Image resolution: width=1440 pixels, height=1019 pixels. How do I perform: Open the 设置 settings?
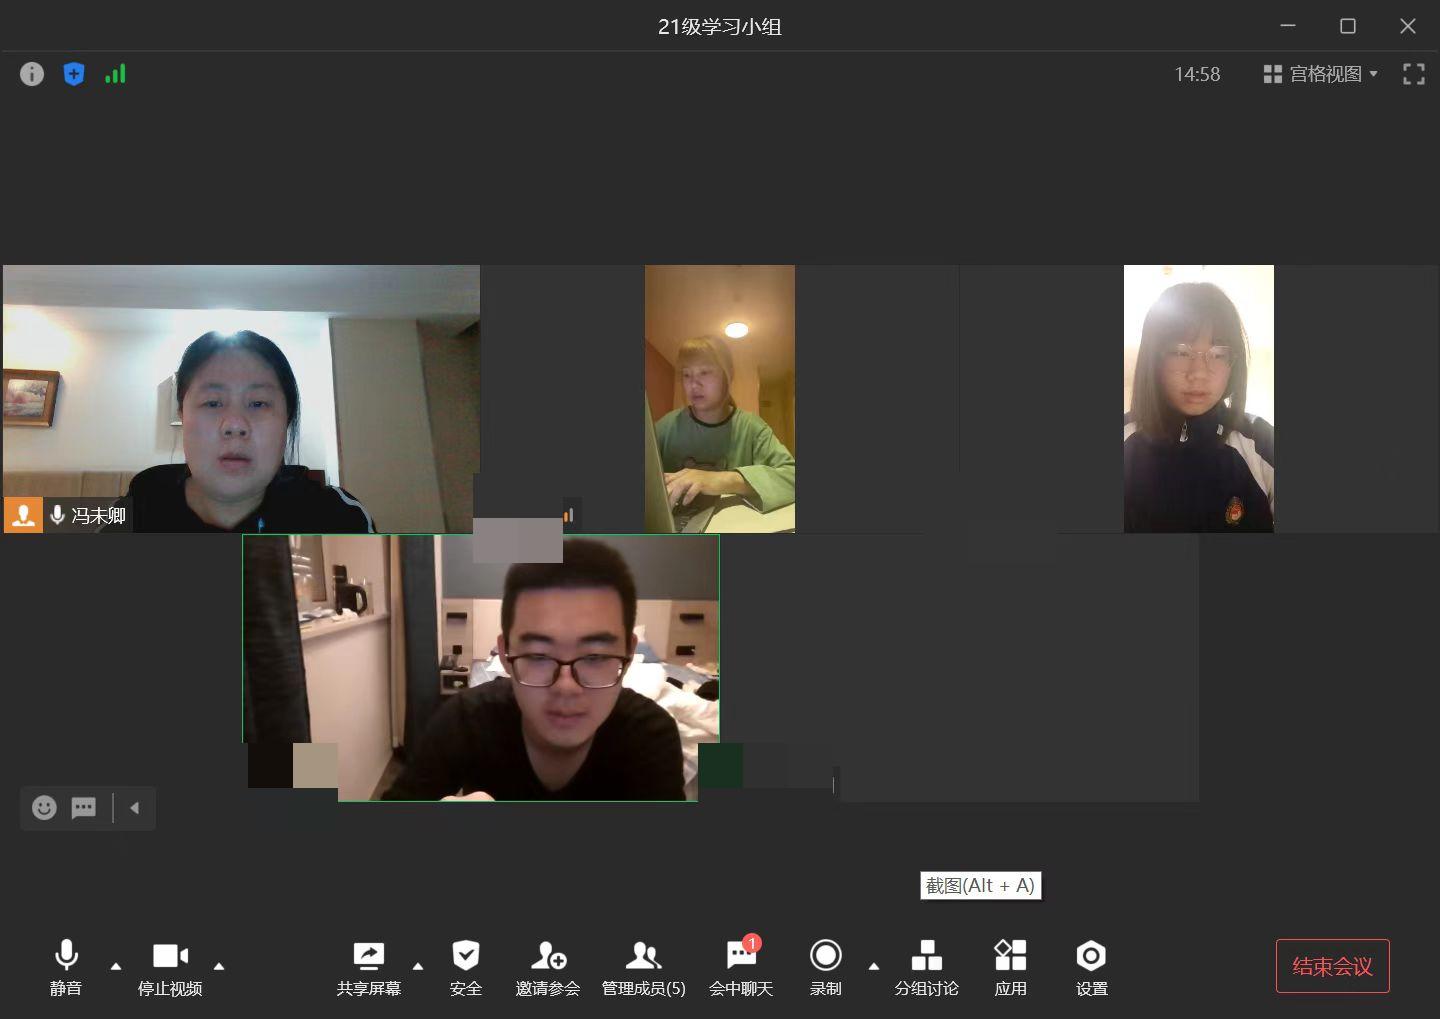(1091, 967)
